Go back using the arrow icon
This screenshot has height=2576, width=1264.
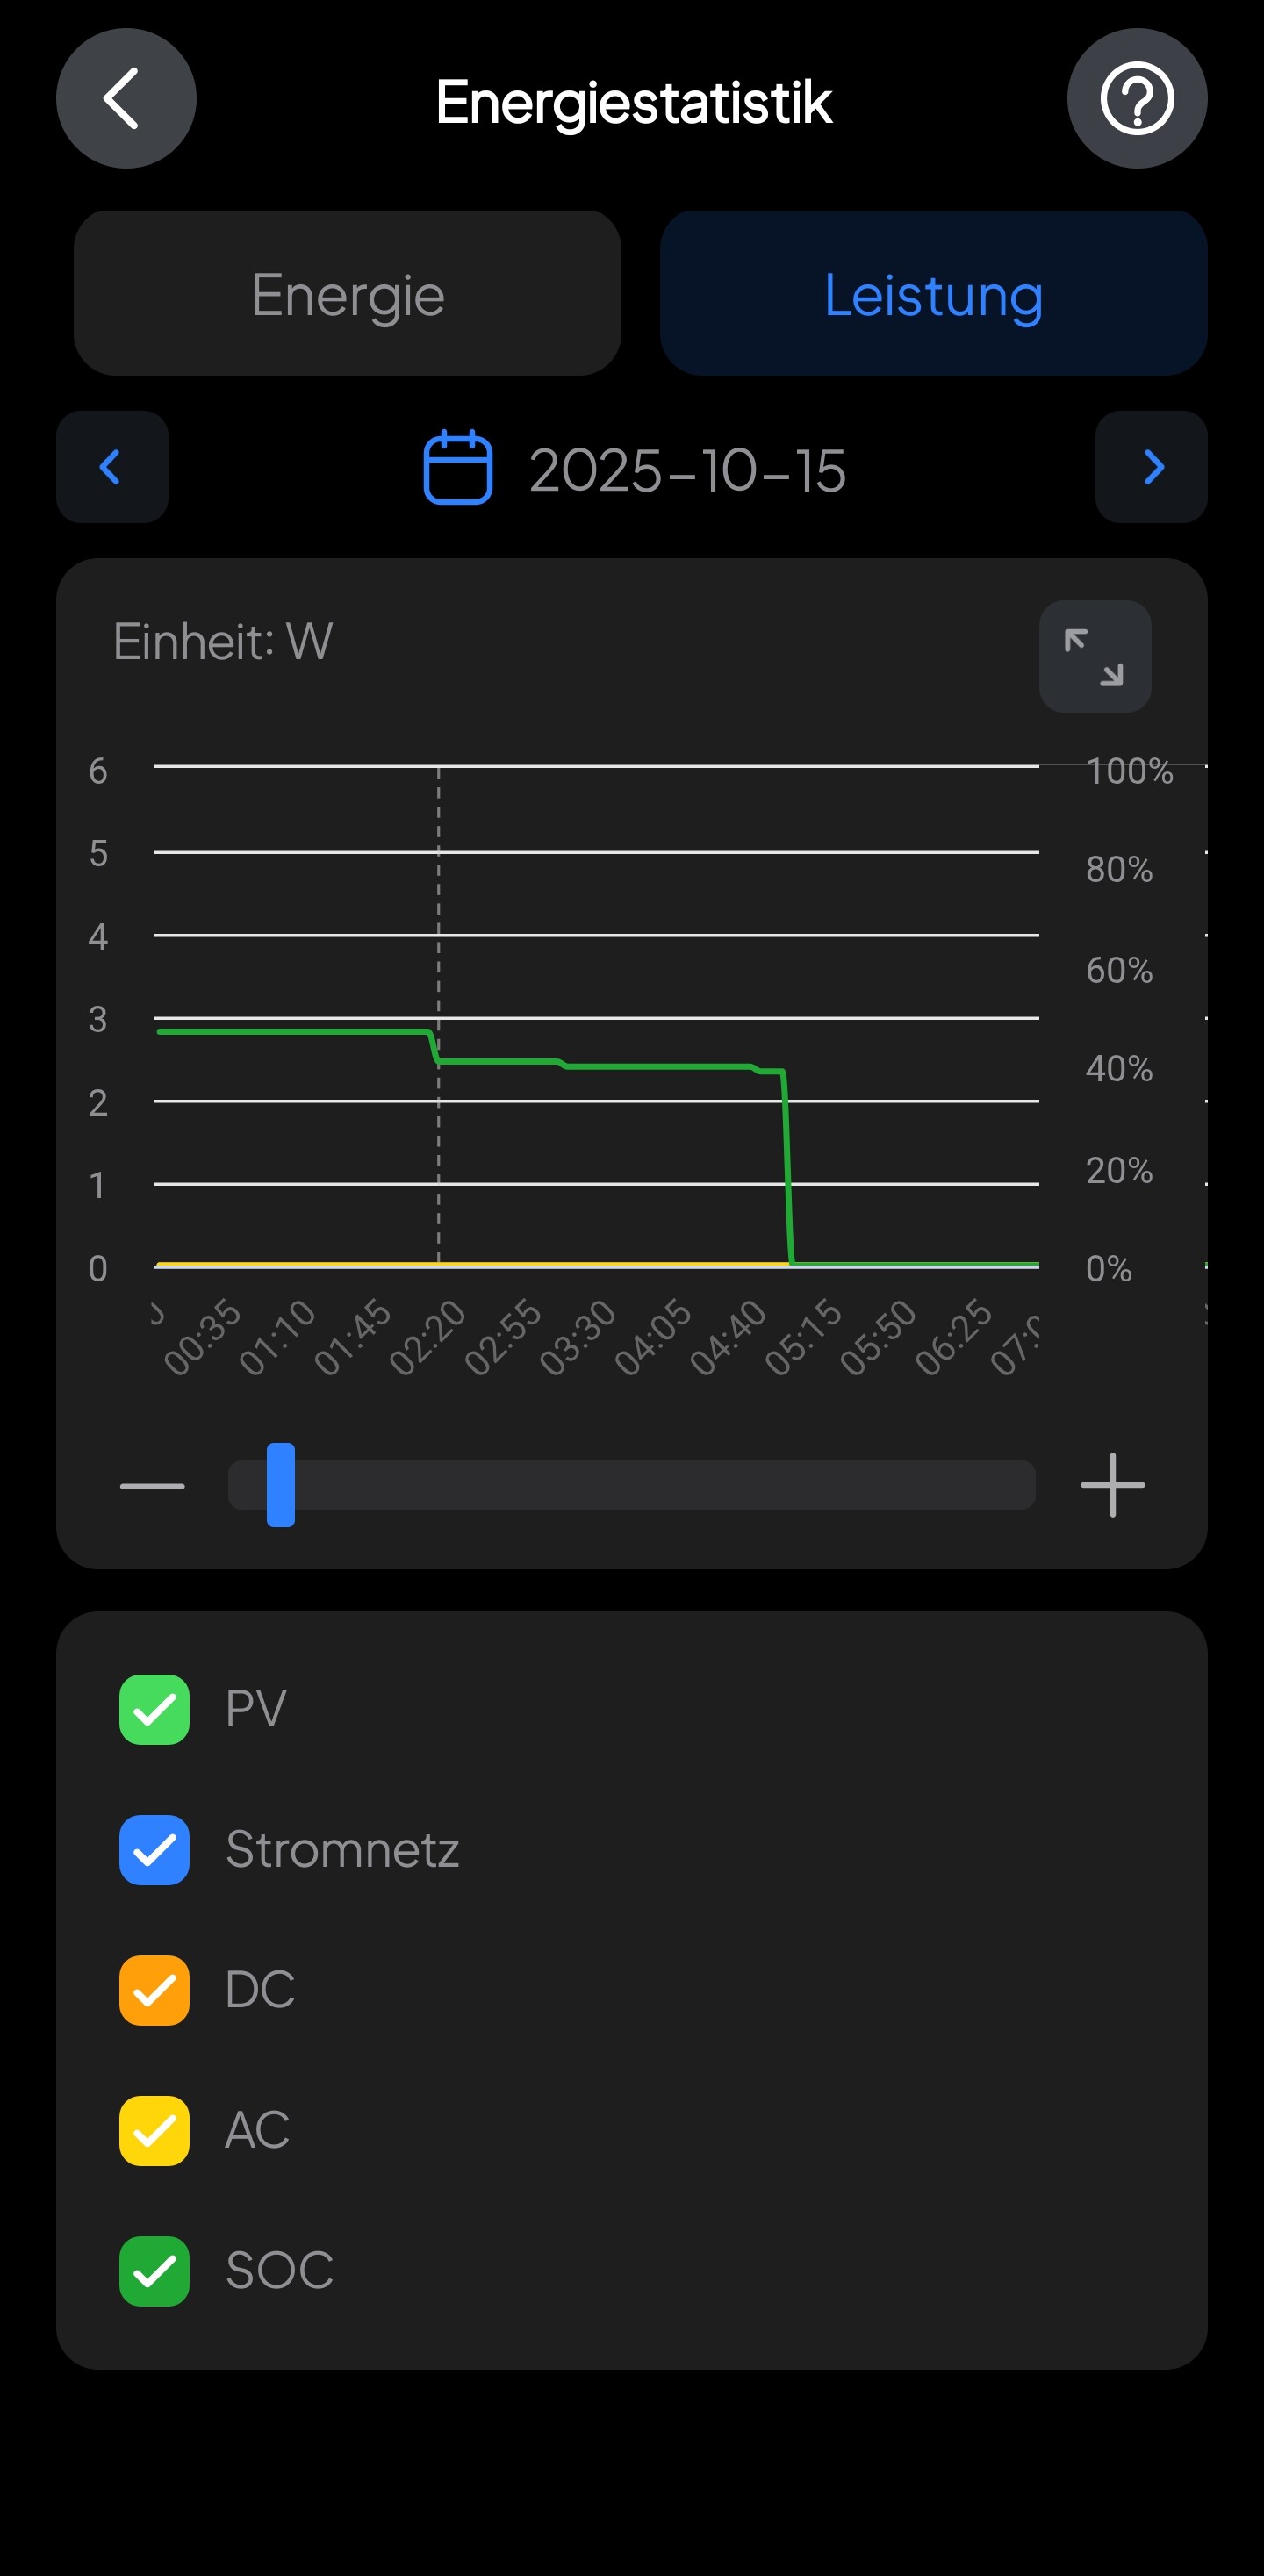[126, 98]
